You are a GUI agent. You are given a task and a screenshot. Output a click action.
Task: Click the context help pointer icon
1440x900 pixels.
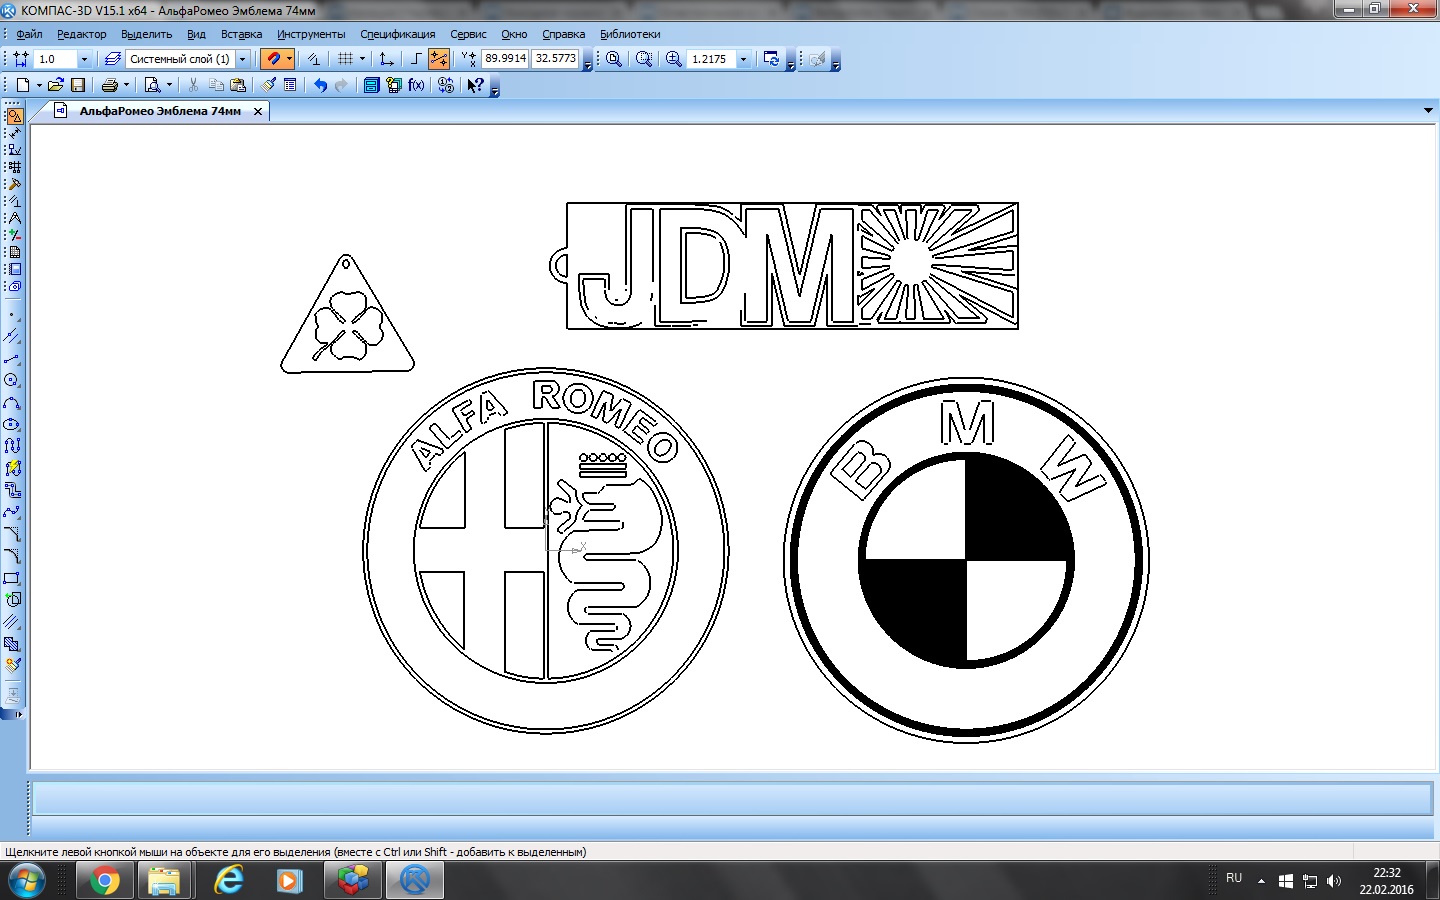click(x=476, y=85)
